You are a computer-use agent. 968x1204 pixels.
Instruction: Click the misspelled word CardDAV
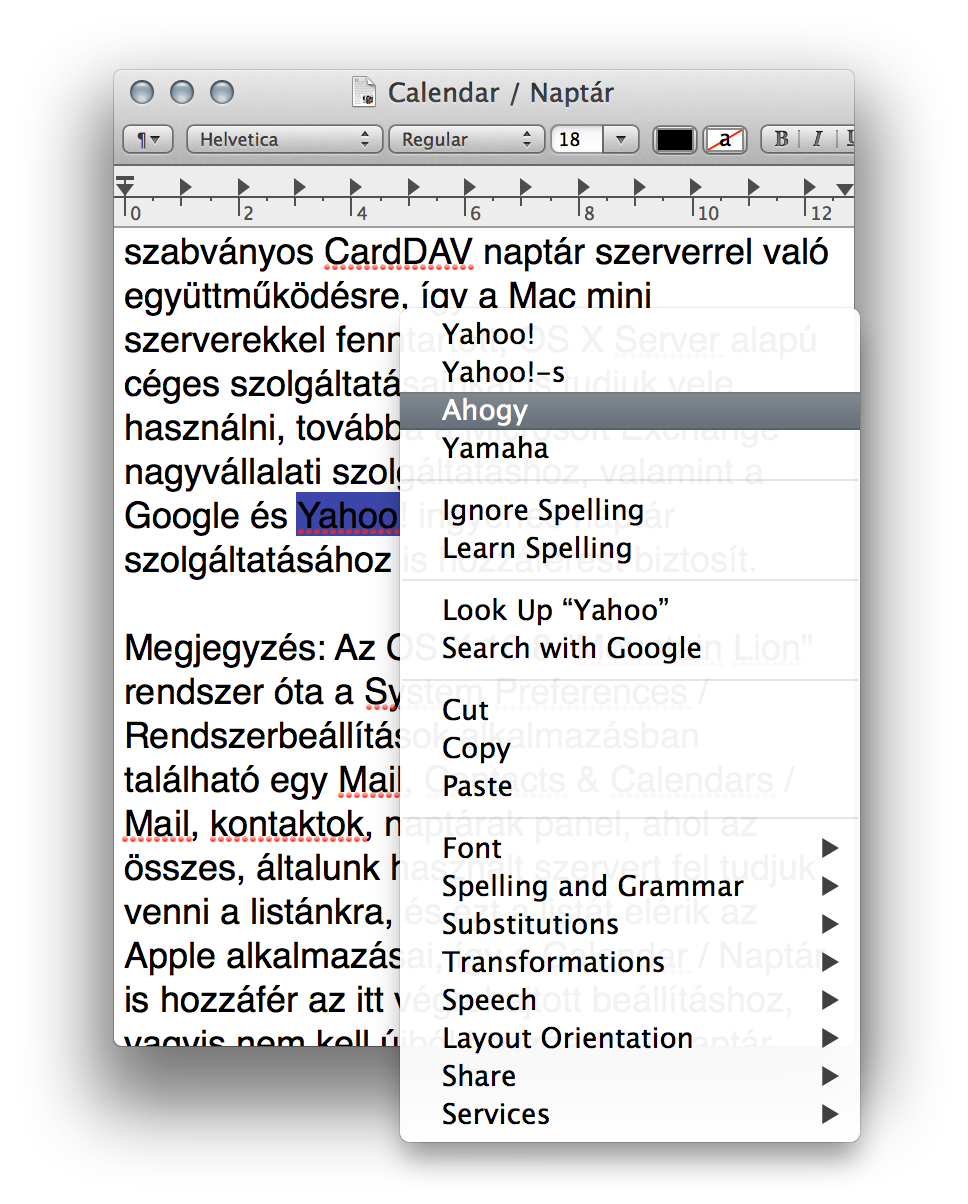pyautogui.click(x=398, y=252)
